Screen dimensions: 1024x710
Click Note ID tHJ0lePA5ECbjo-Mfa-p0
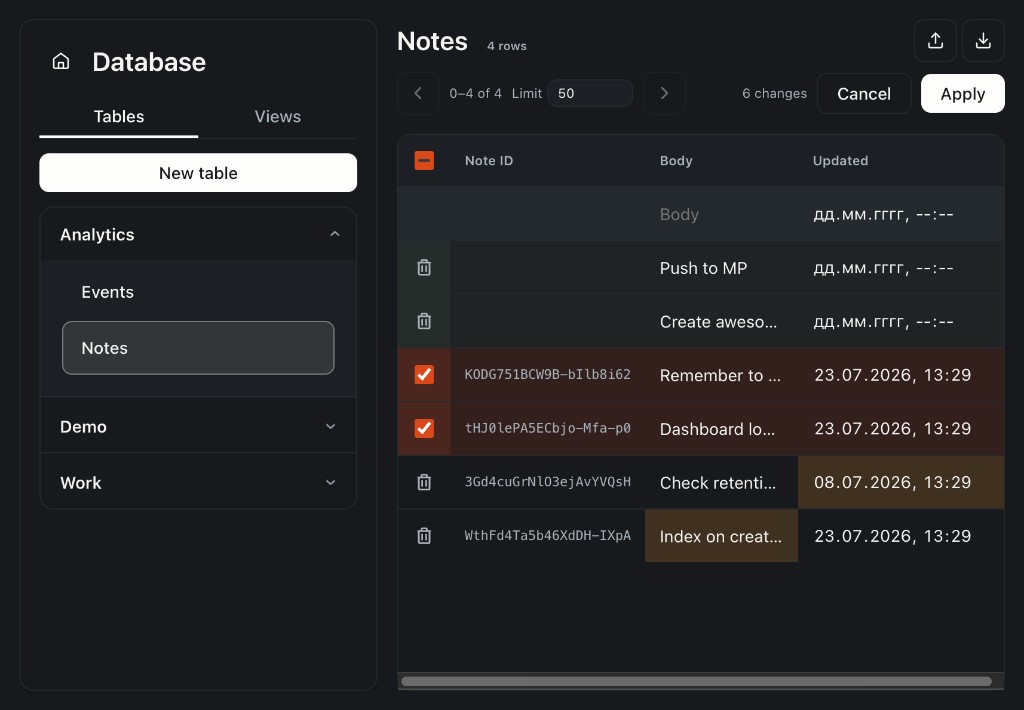(547, 428)
